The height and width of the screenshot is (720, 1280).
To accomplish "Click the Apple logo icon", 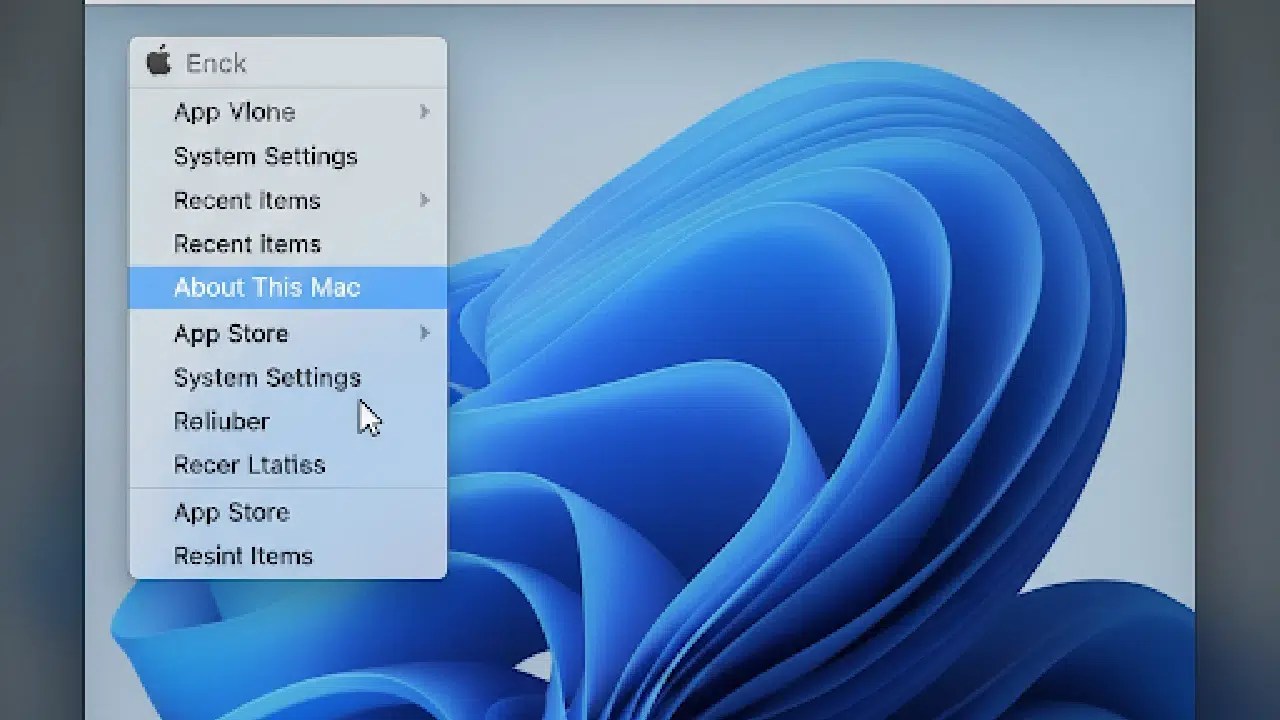I will tap(159, 62).
